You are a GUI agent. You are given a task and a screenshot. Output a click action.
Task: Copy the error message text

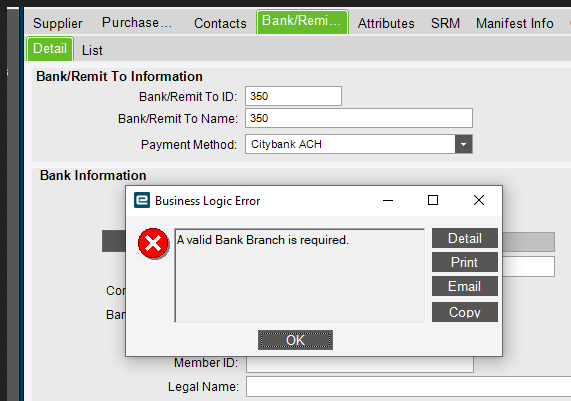click(465, 312)
